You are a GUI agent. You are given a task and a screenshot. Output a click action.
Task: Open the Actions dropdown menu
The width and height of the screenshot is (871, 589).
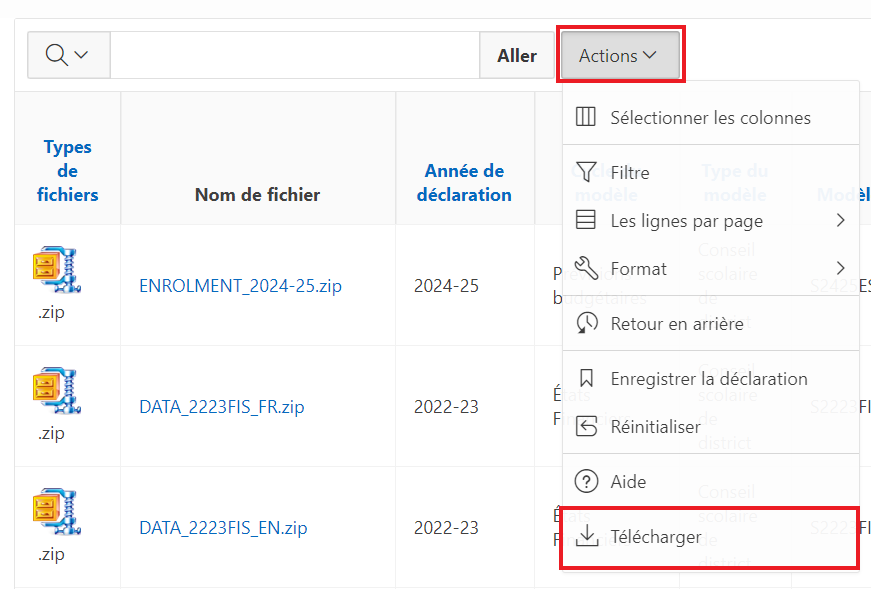click(618, 56)
